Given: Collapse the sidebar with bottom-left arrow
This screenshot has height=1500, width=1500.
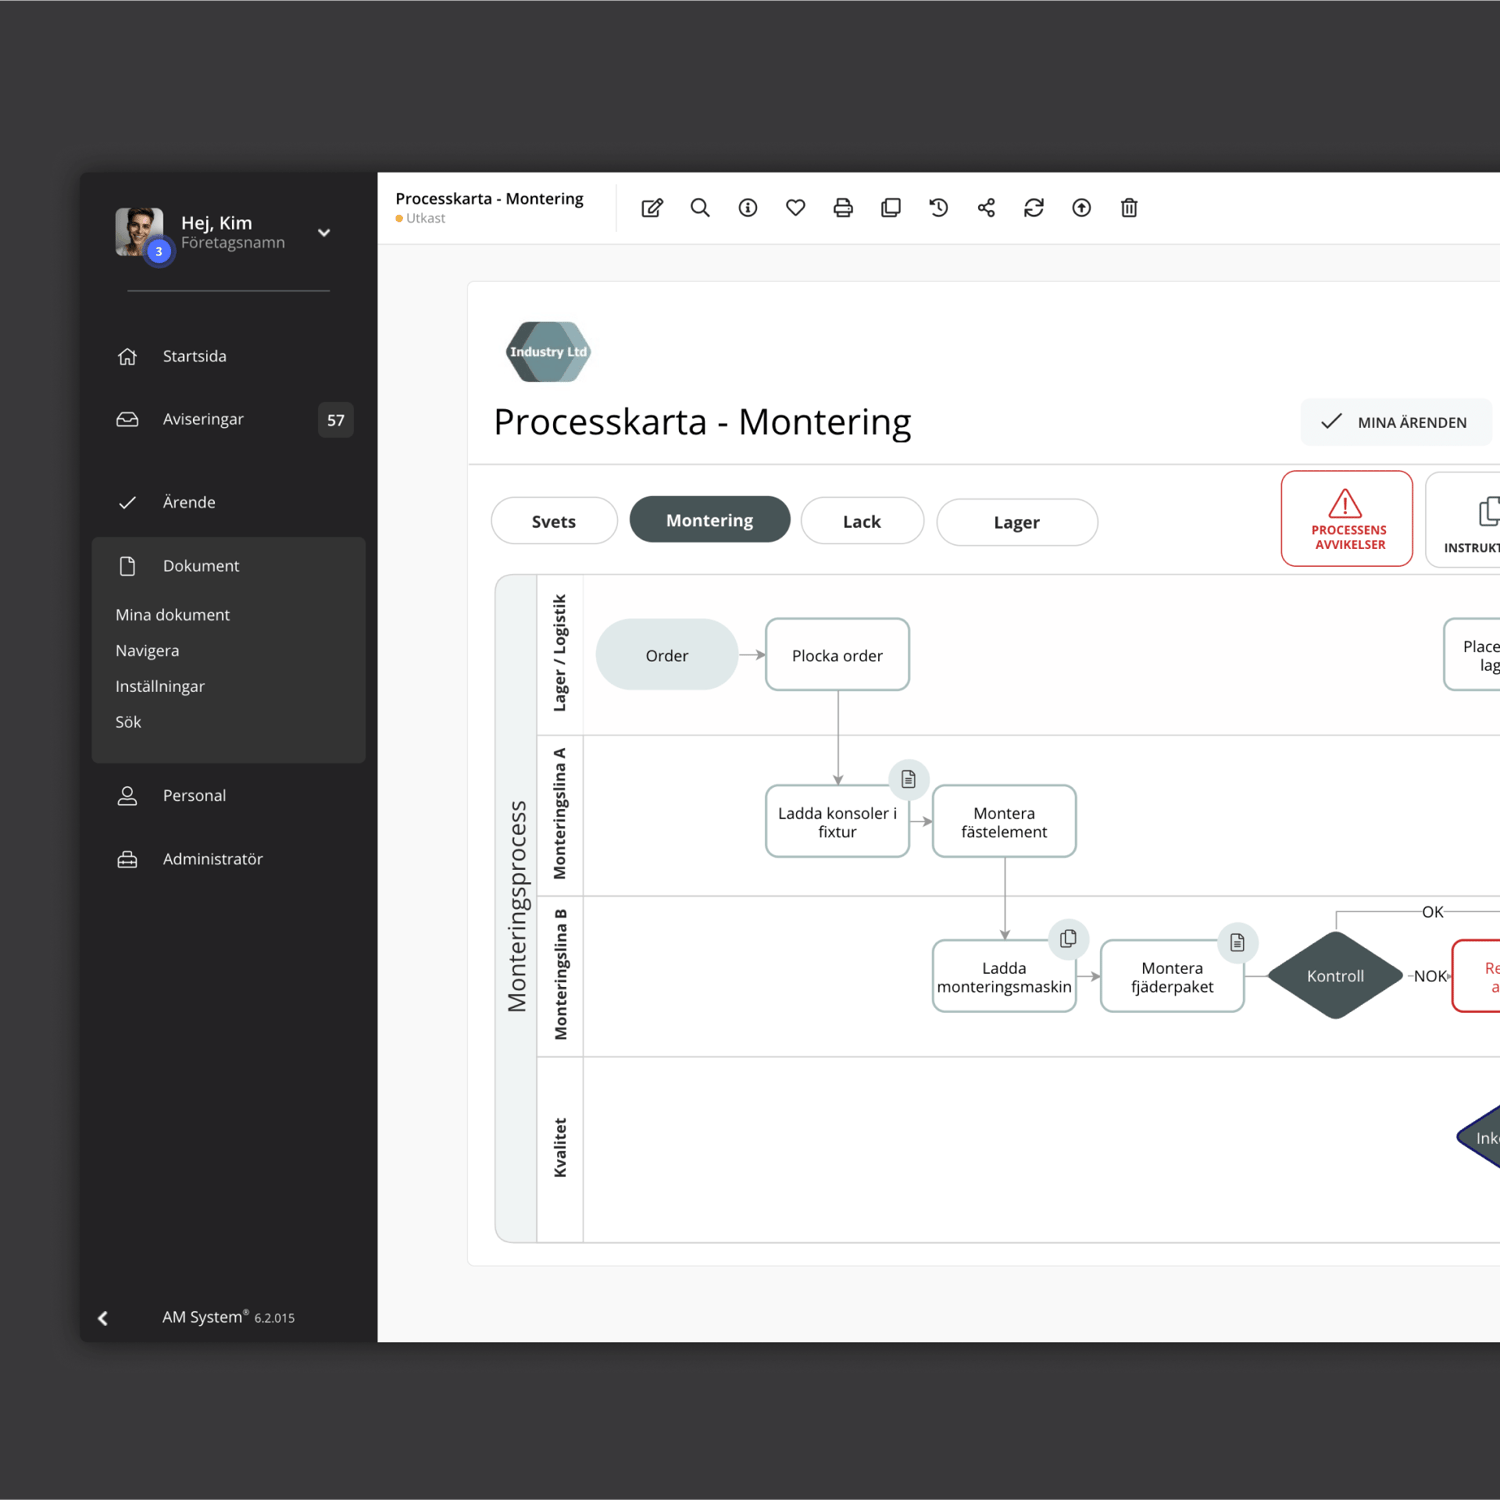Looking at the screenshot, I should click(x=103, y=1318).
